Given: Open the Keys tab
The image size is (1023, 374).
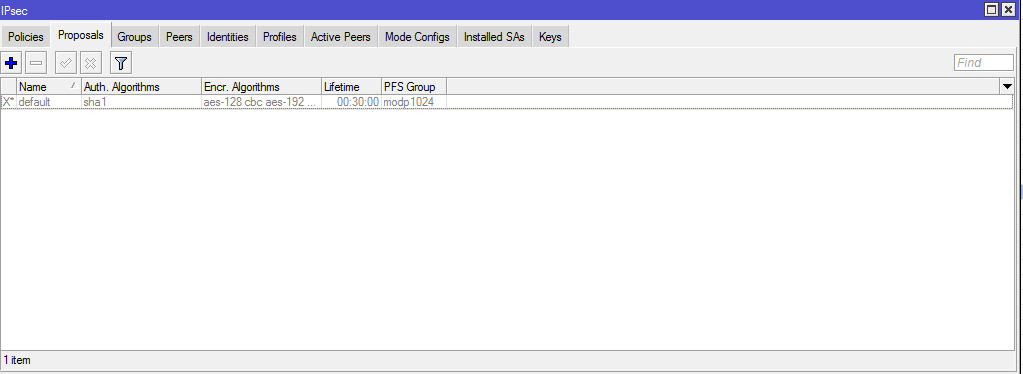Looking at the screenshot, I should [x=551, y=37].
